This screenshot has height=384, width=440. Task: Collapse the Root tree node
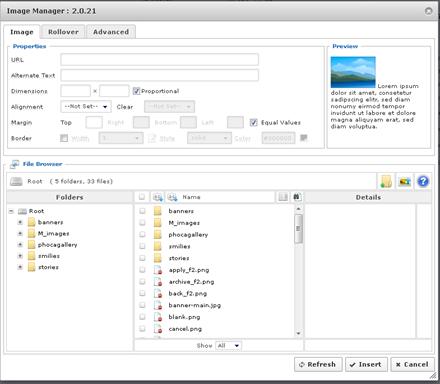(x=11, y=211)
